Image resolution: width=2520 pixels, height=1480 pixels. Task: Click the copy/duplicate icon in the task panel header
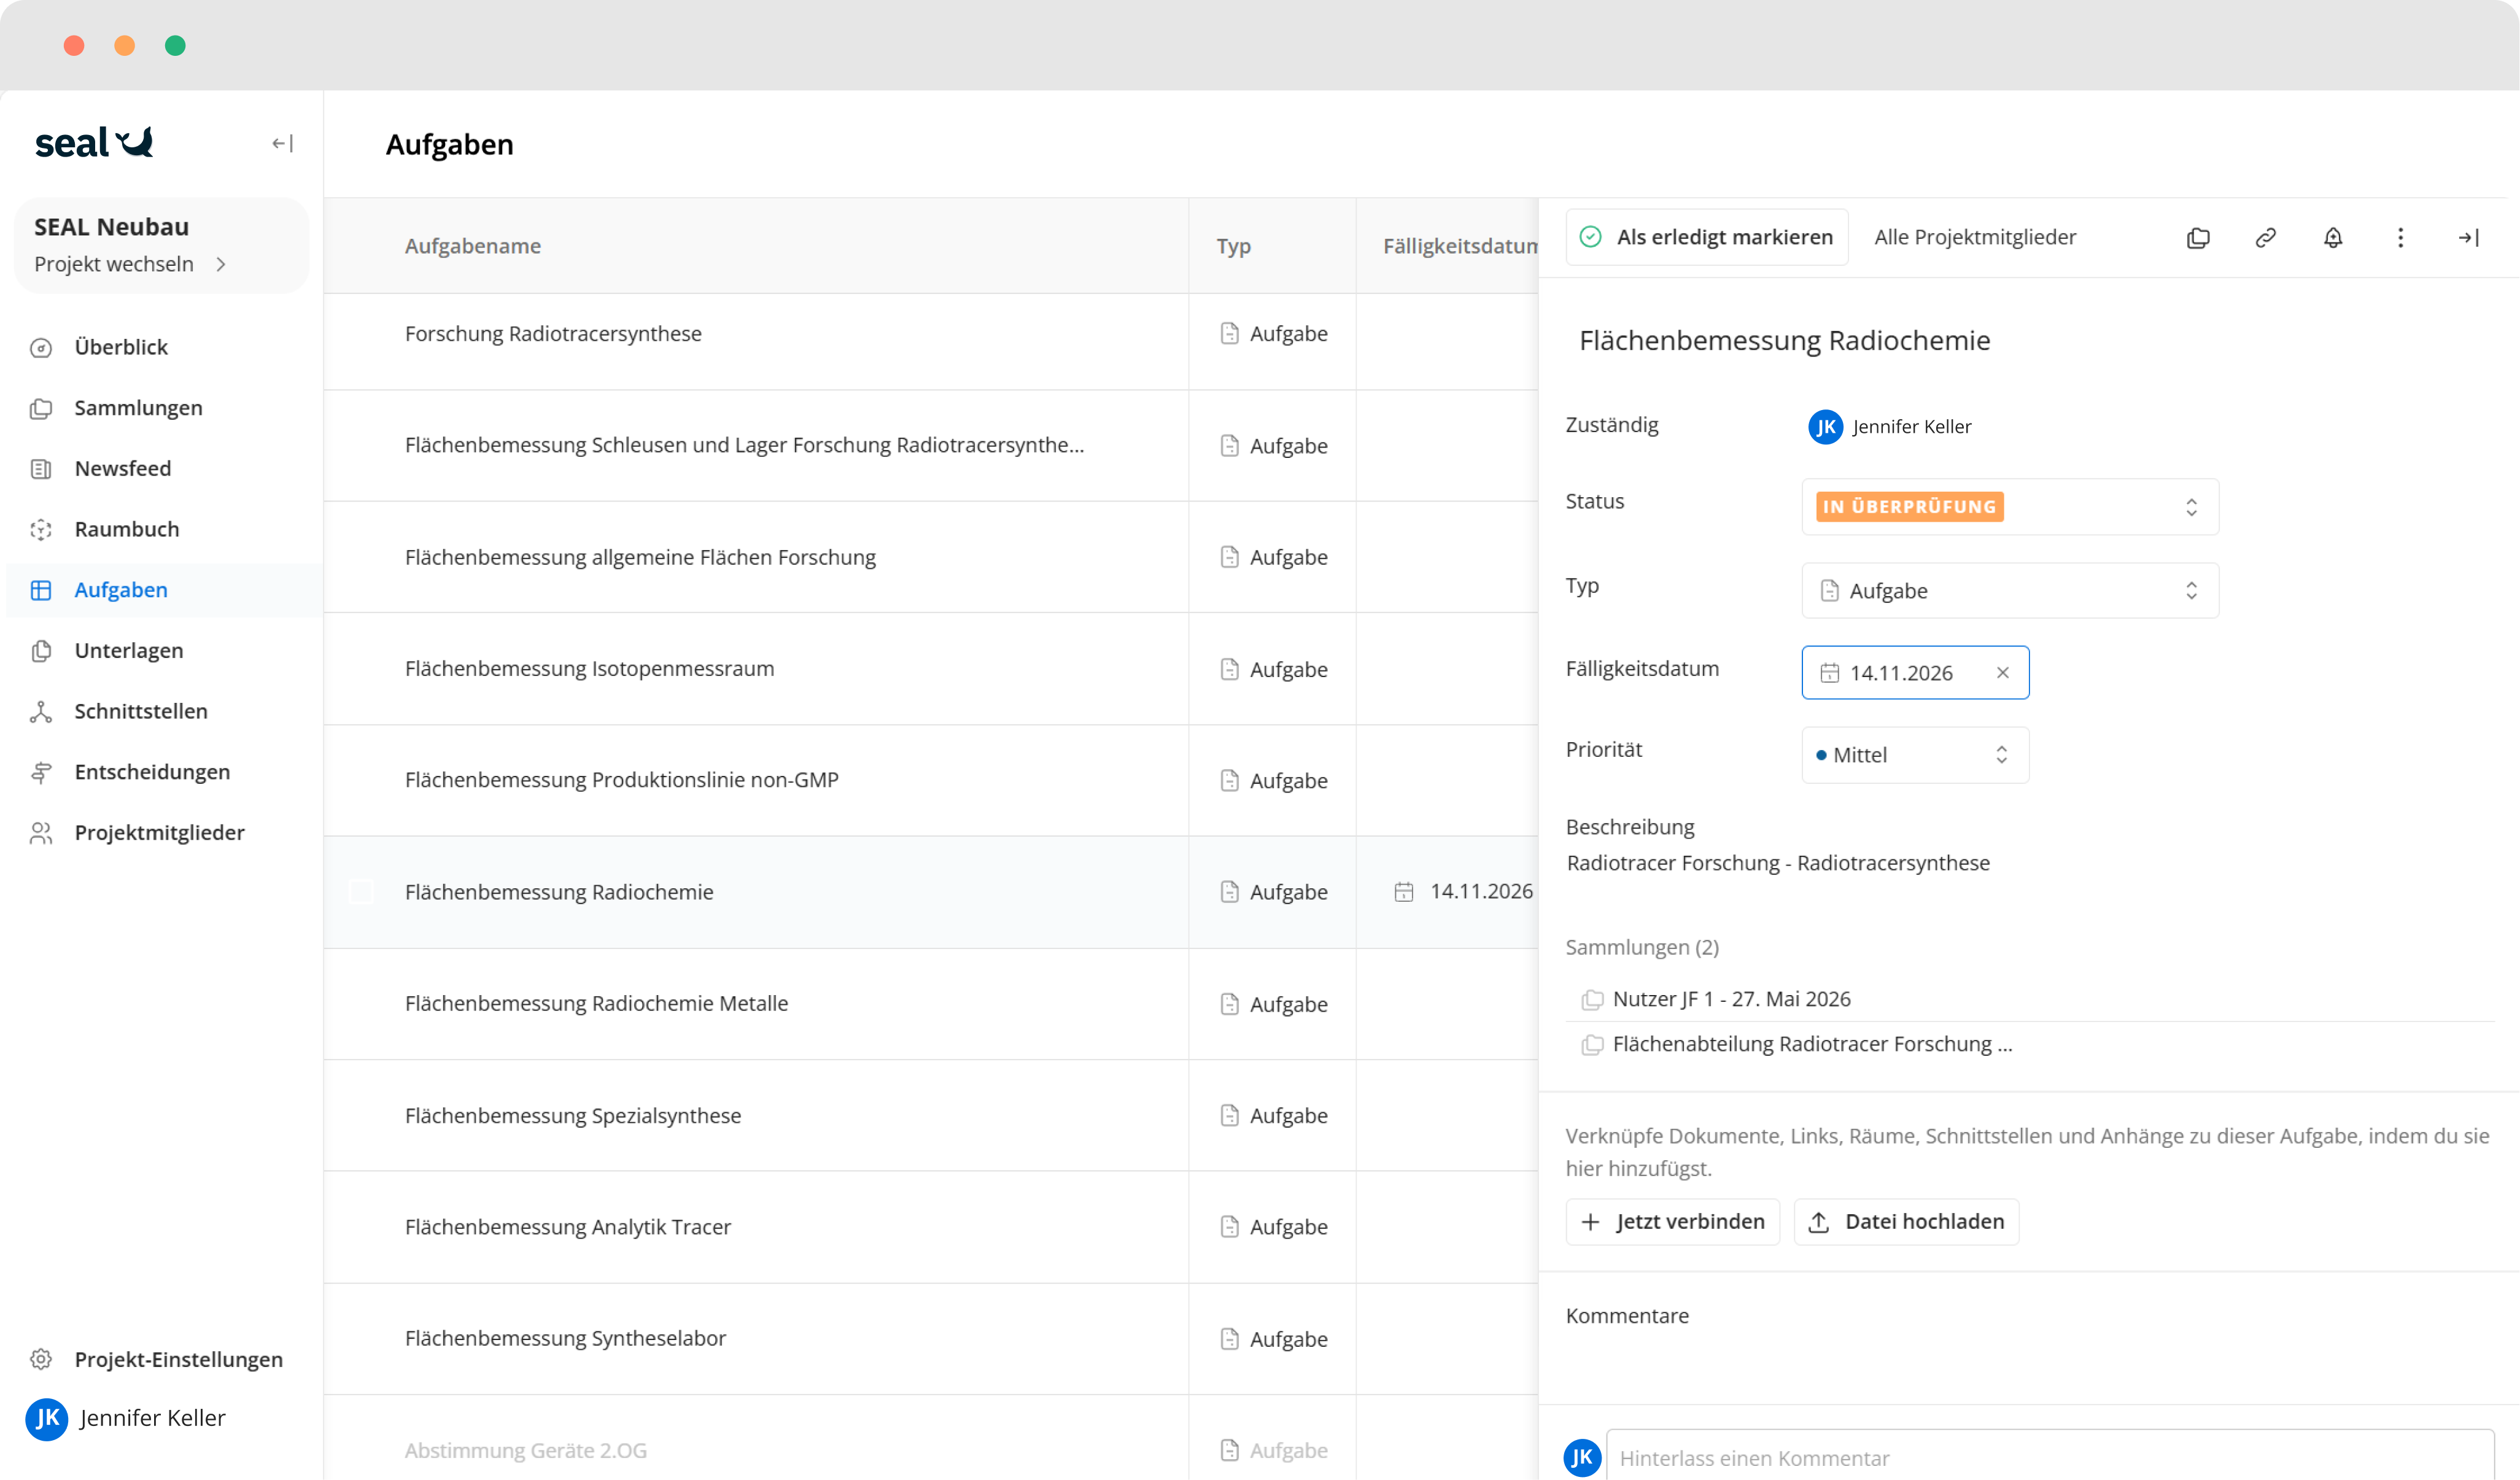coord(2197,238)
